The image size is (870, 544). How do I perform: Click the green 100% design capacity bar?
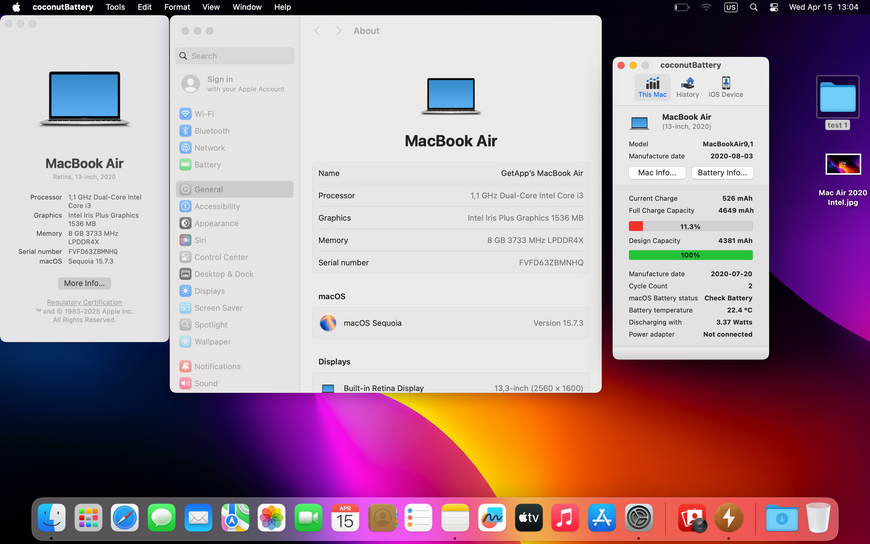click(x=690, y=255)
